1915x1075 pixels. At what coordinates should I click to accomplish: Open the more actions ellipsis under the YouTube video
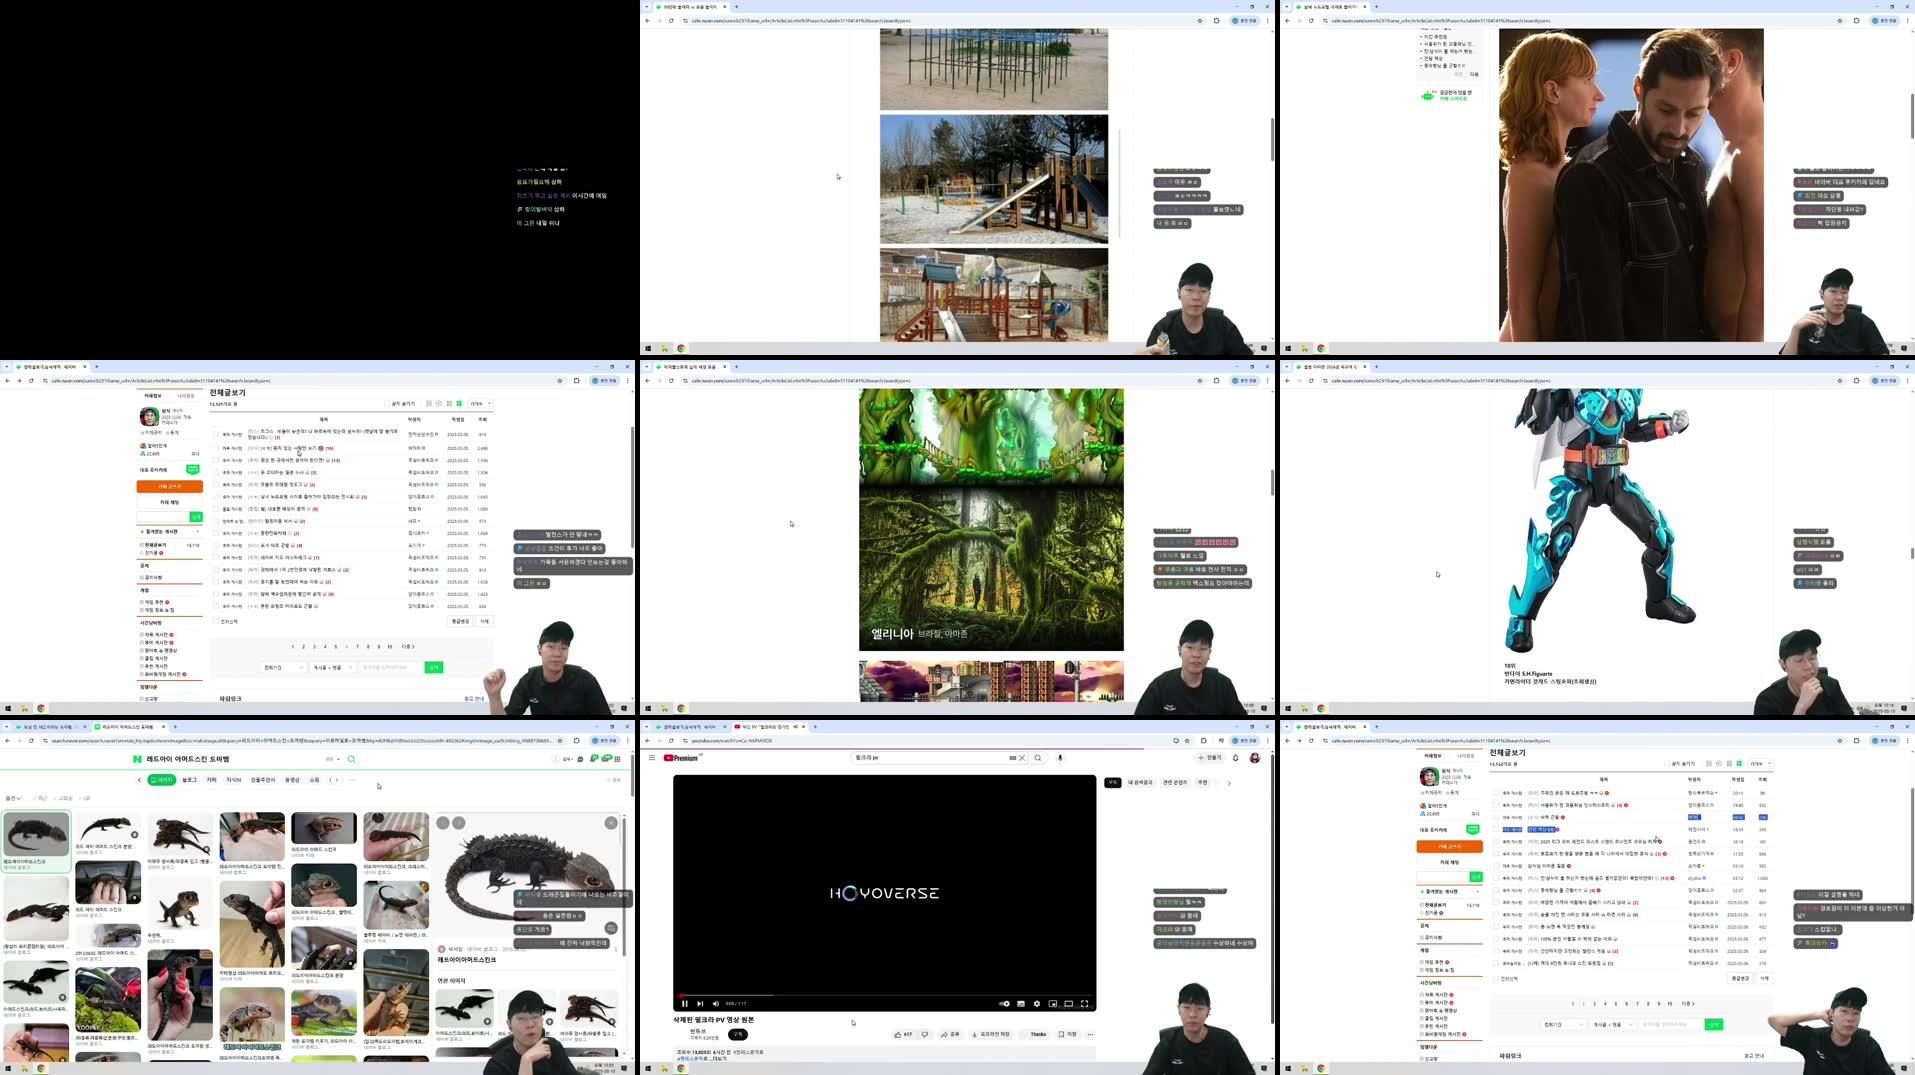tap(1090, 1034)
